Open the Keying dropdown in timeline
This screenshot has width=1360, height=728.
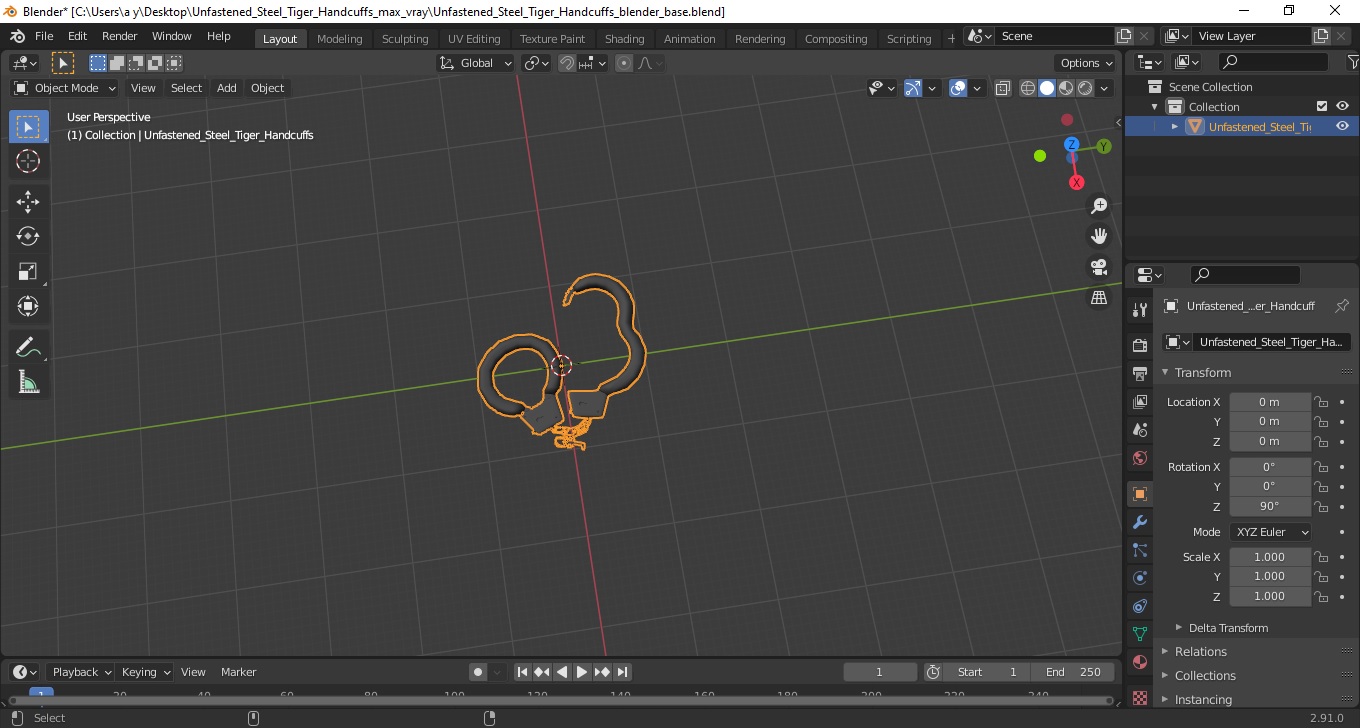144,672
